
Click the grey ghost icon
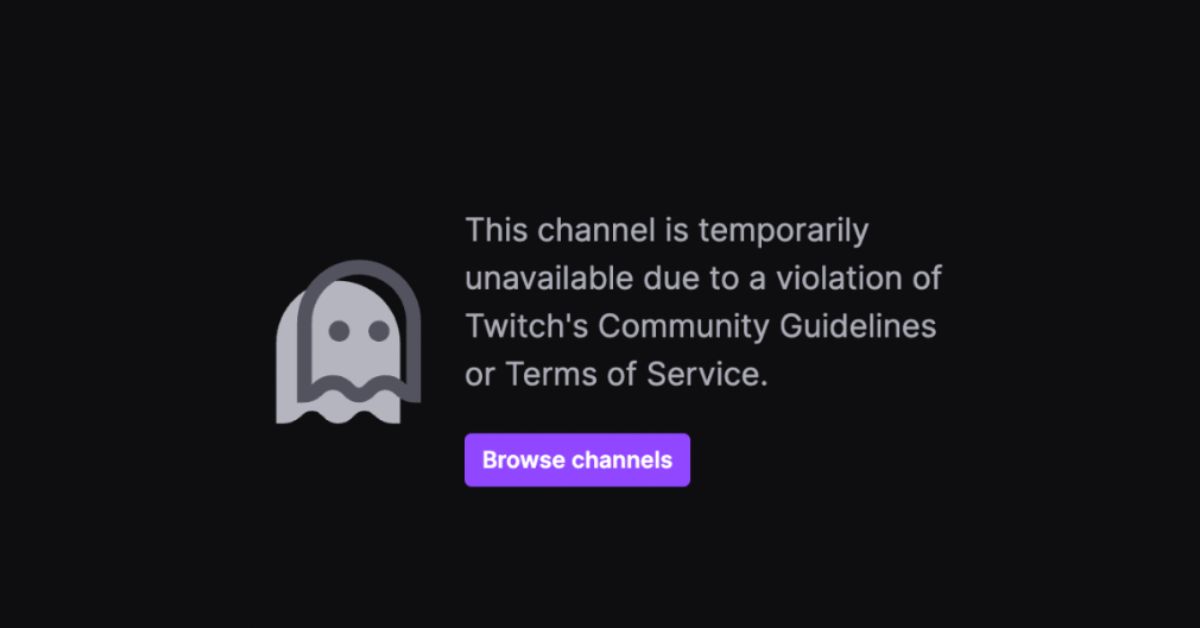[349, 342]
